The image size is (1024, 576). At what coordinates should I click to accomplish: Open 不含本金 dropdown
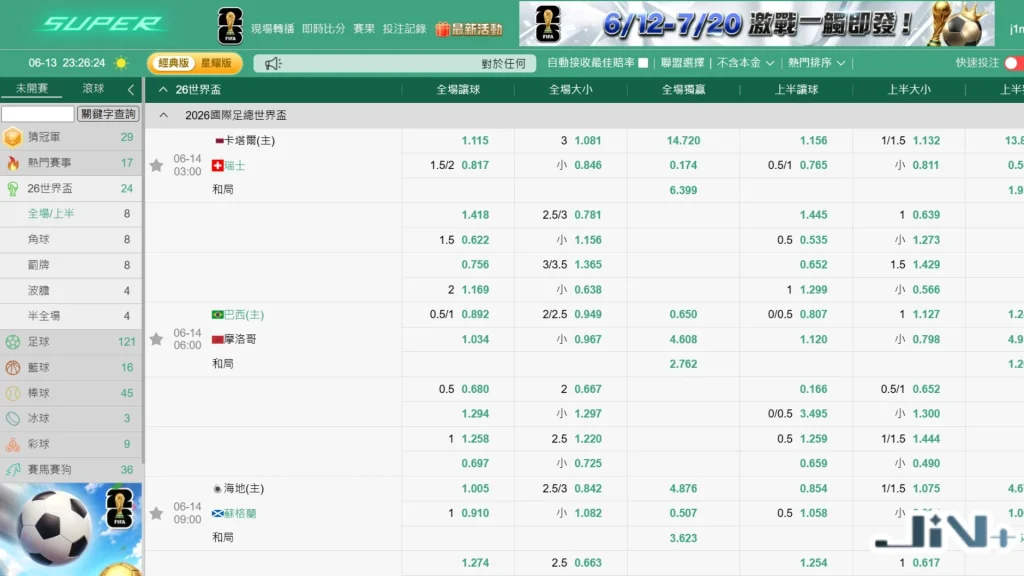coord(745,63)
